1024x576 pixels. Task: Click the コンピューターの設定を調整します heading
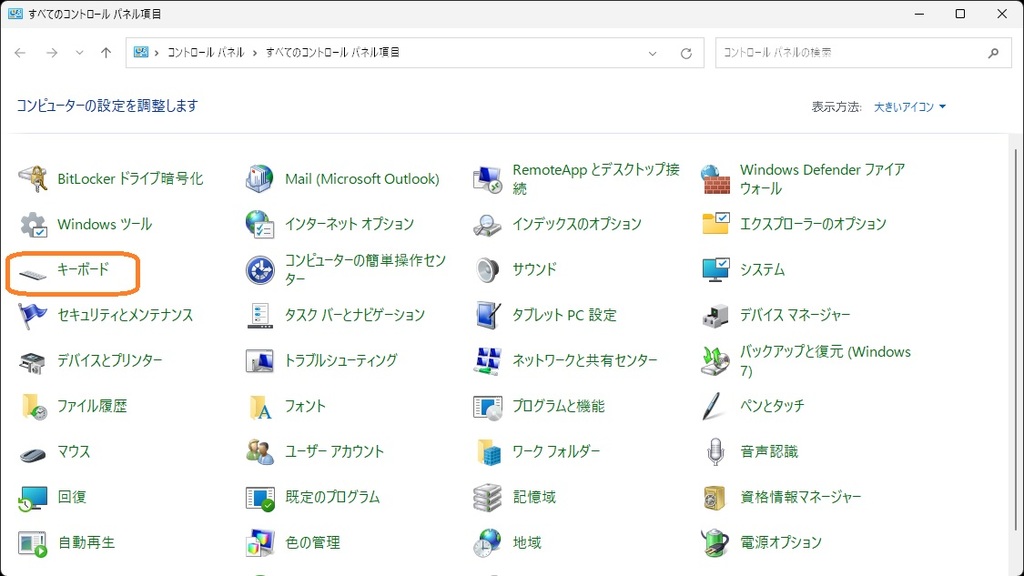pos(107,106)
